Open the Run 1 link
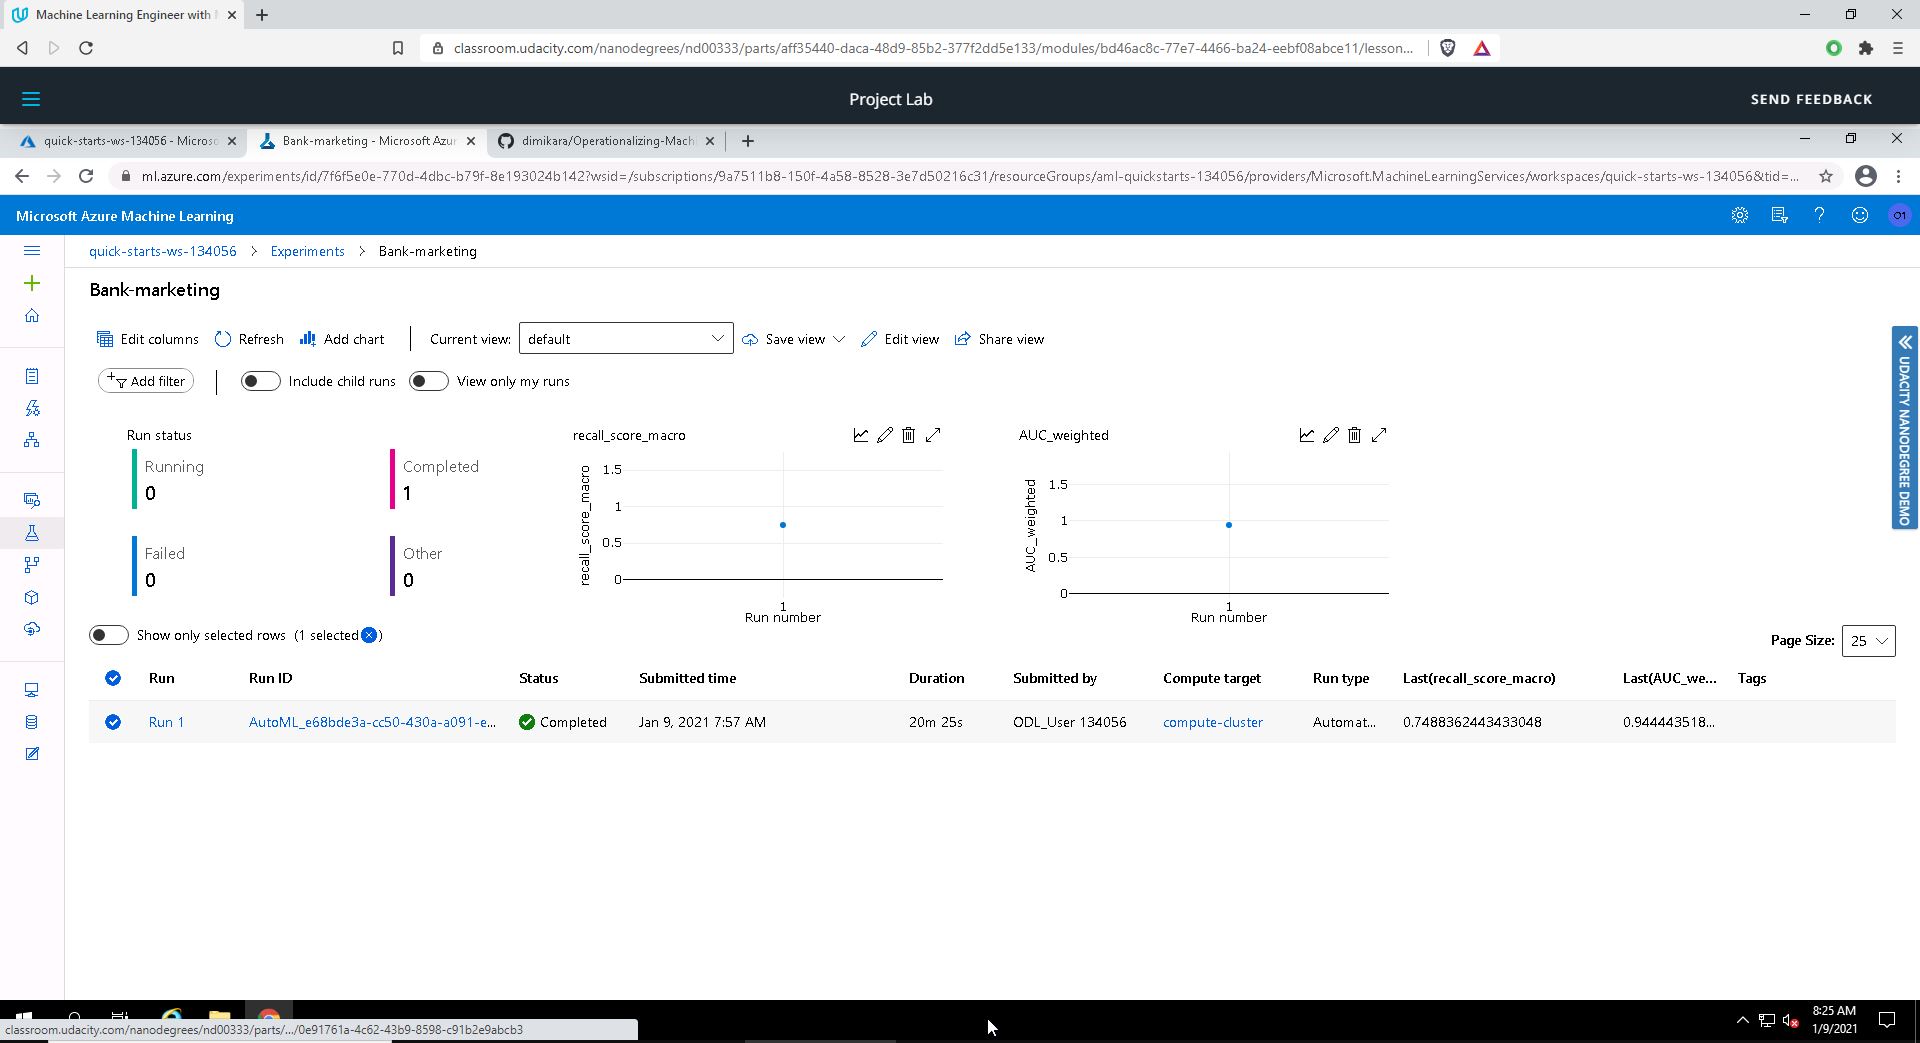Screen dimensions: 1920x1043 click(x=166, y=722)
